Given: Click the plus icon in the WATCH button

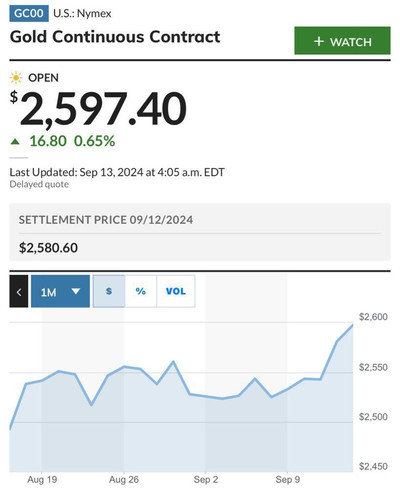Looking at the screenshot, I should [x=319, y=41].
